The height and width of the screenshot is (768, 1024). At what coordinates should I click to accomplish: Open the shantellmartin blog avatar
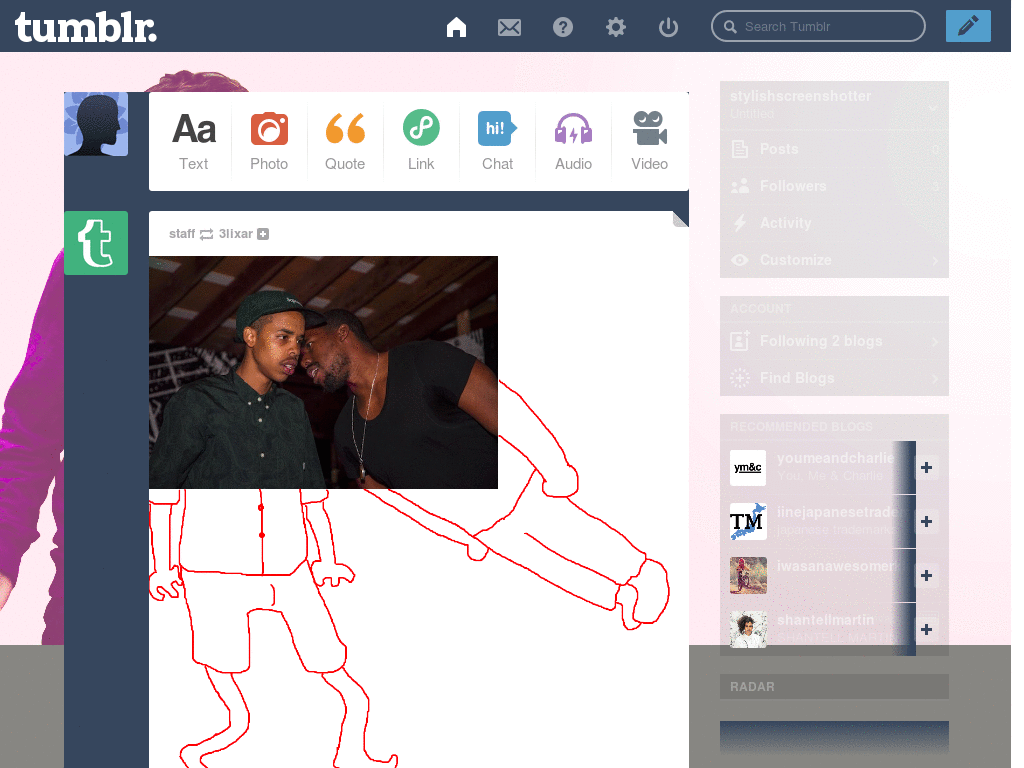[x=748, y=630]
